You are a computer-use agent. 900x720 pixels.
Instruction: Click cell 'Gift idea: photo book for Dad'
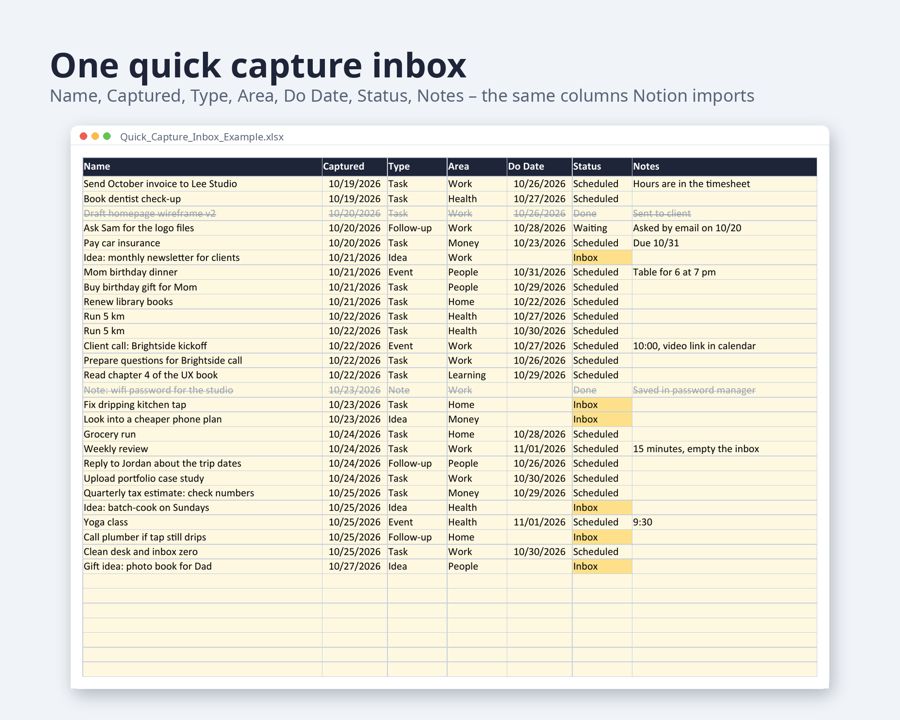(203, 566)
